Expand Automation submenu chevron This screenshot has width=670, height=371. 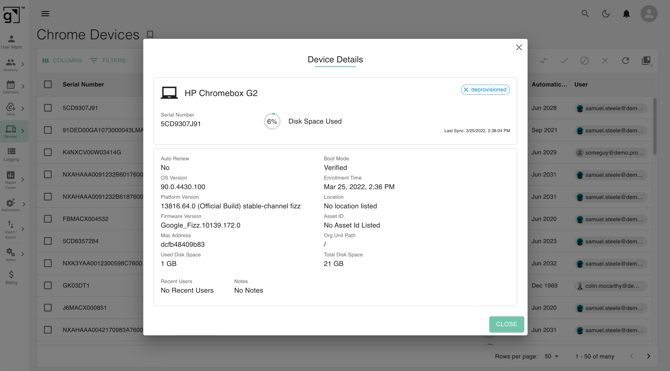coord(24,205)
